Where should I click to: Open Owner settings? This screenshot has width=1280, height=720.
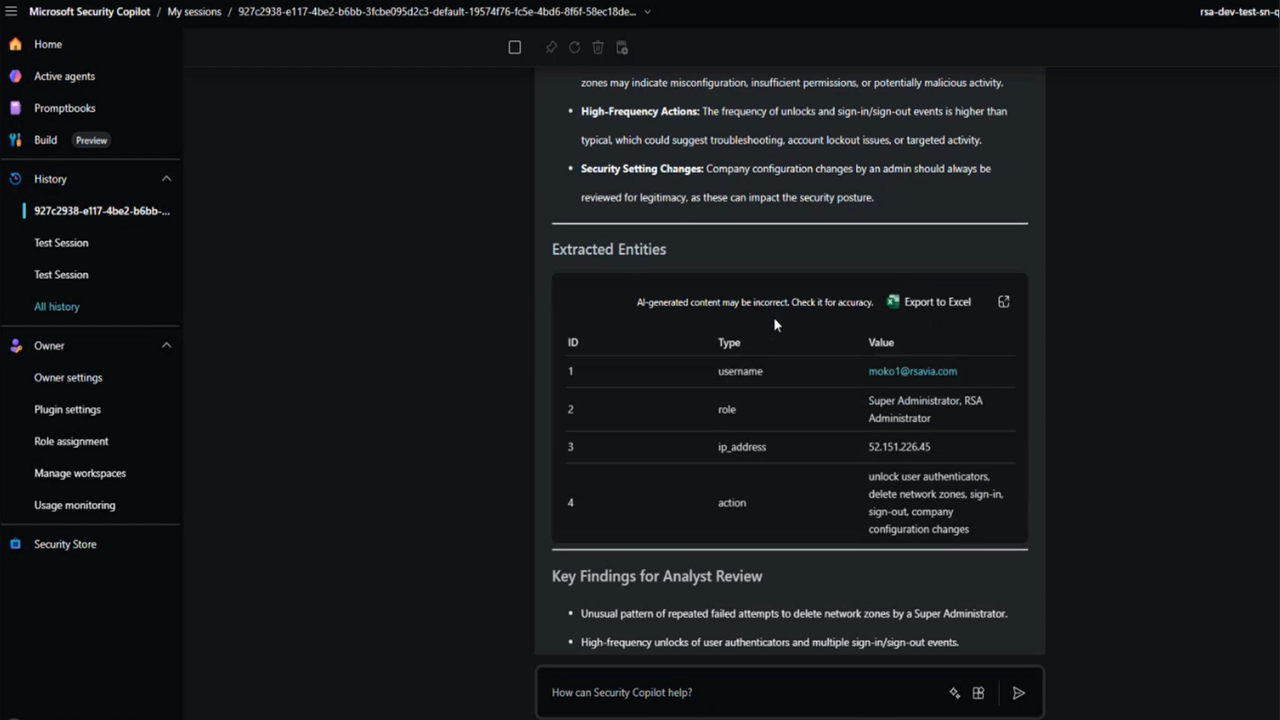click(68, 378)
